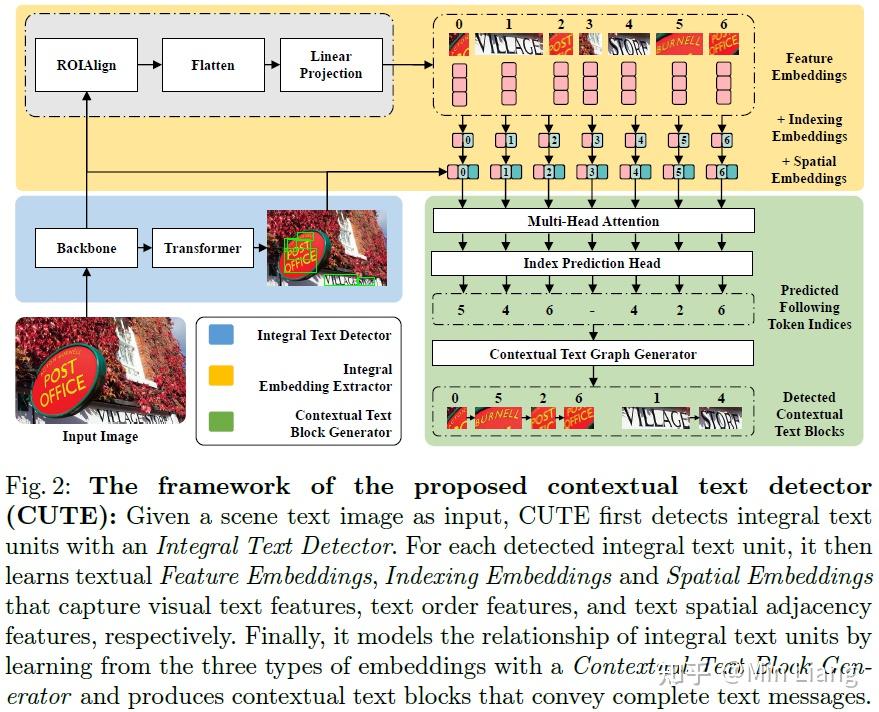Click the STORE crop numbered 4 on top row
The image size is (879, 712).
pyautogui.click(x=629, y=44)
